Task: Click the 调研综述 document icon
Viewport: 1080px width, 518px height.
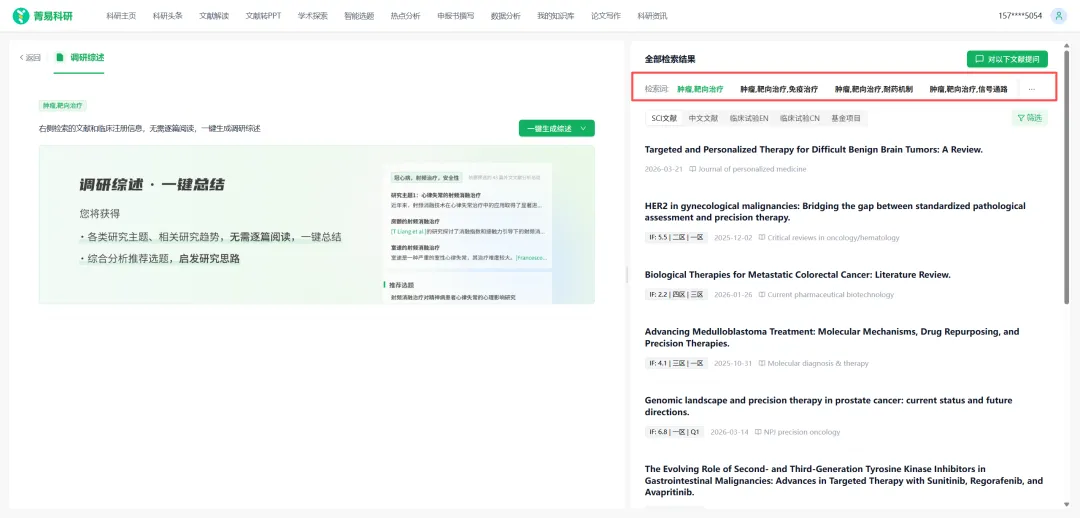Action: click(60, 57)
